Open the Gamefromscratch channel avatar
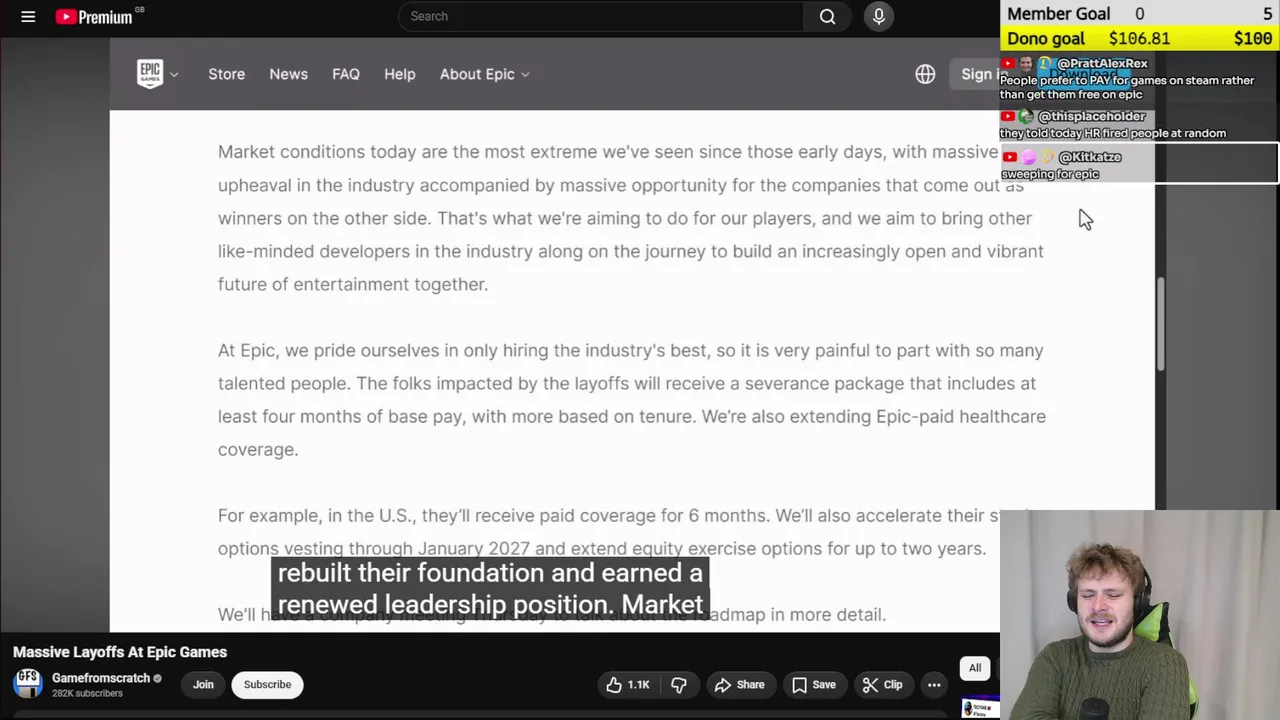 coord(28,684)
